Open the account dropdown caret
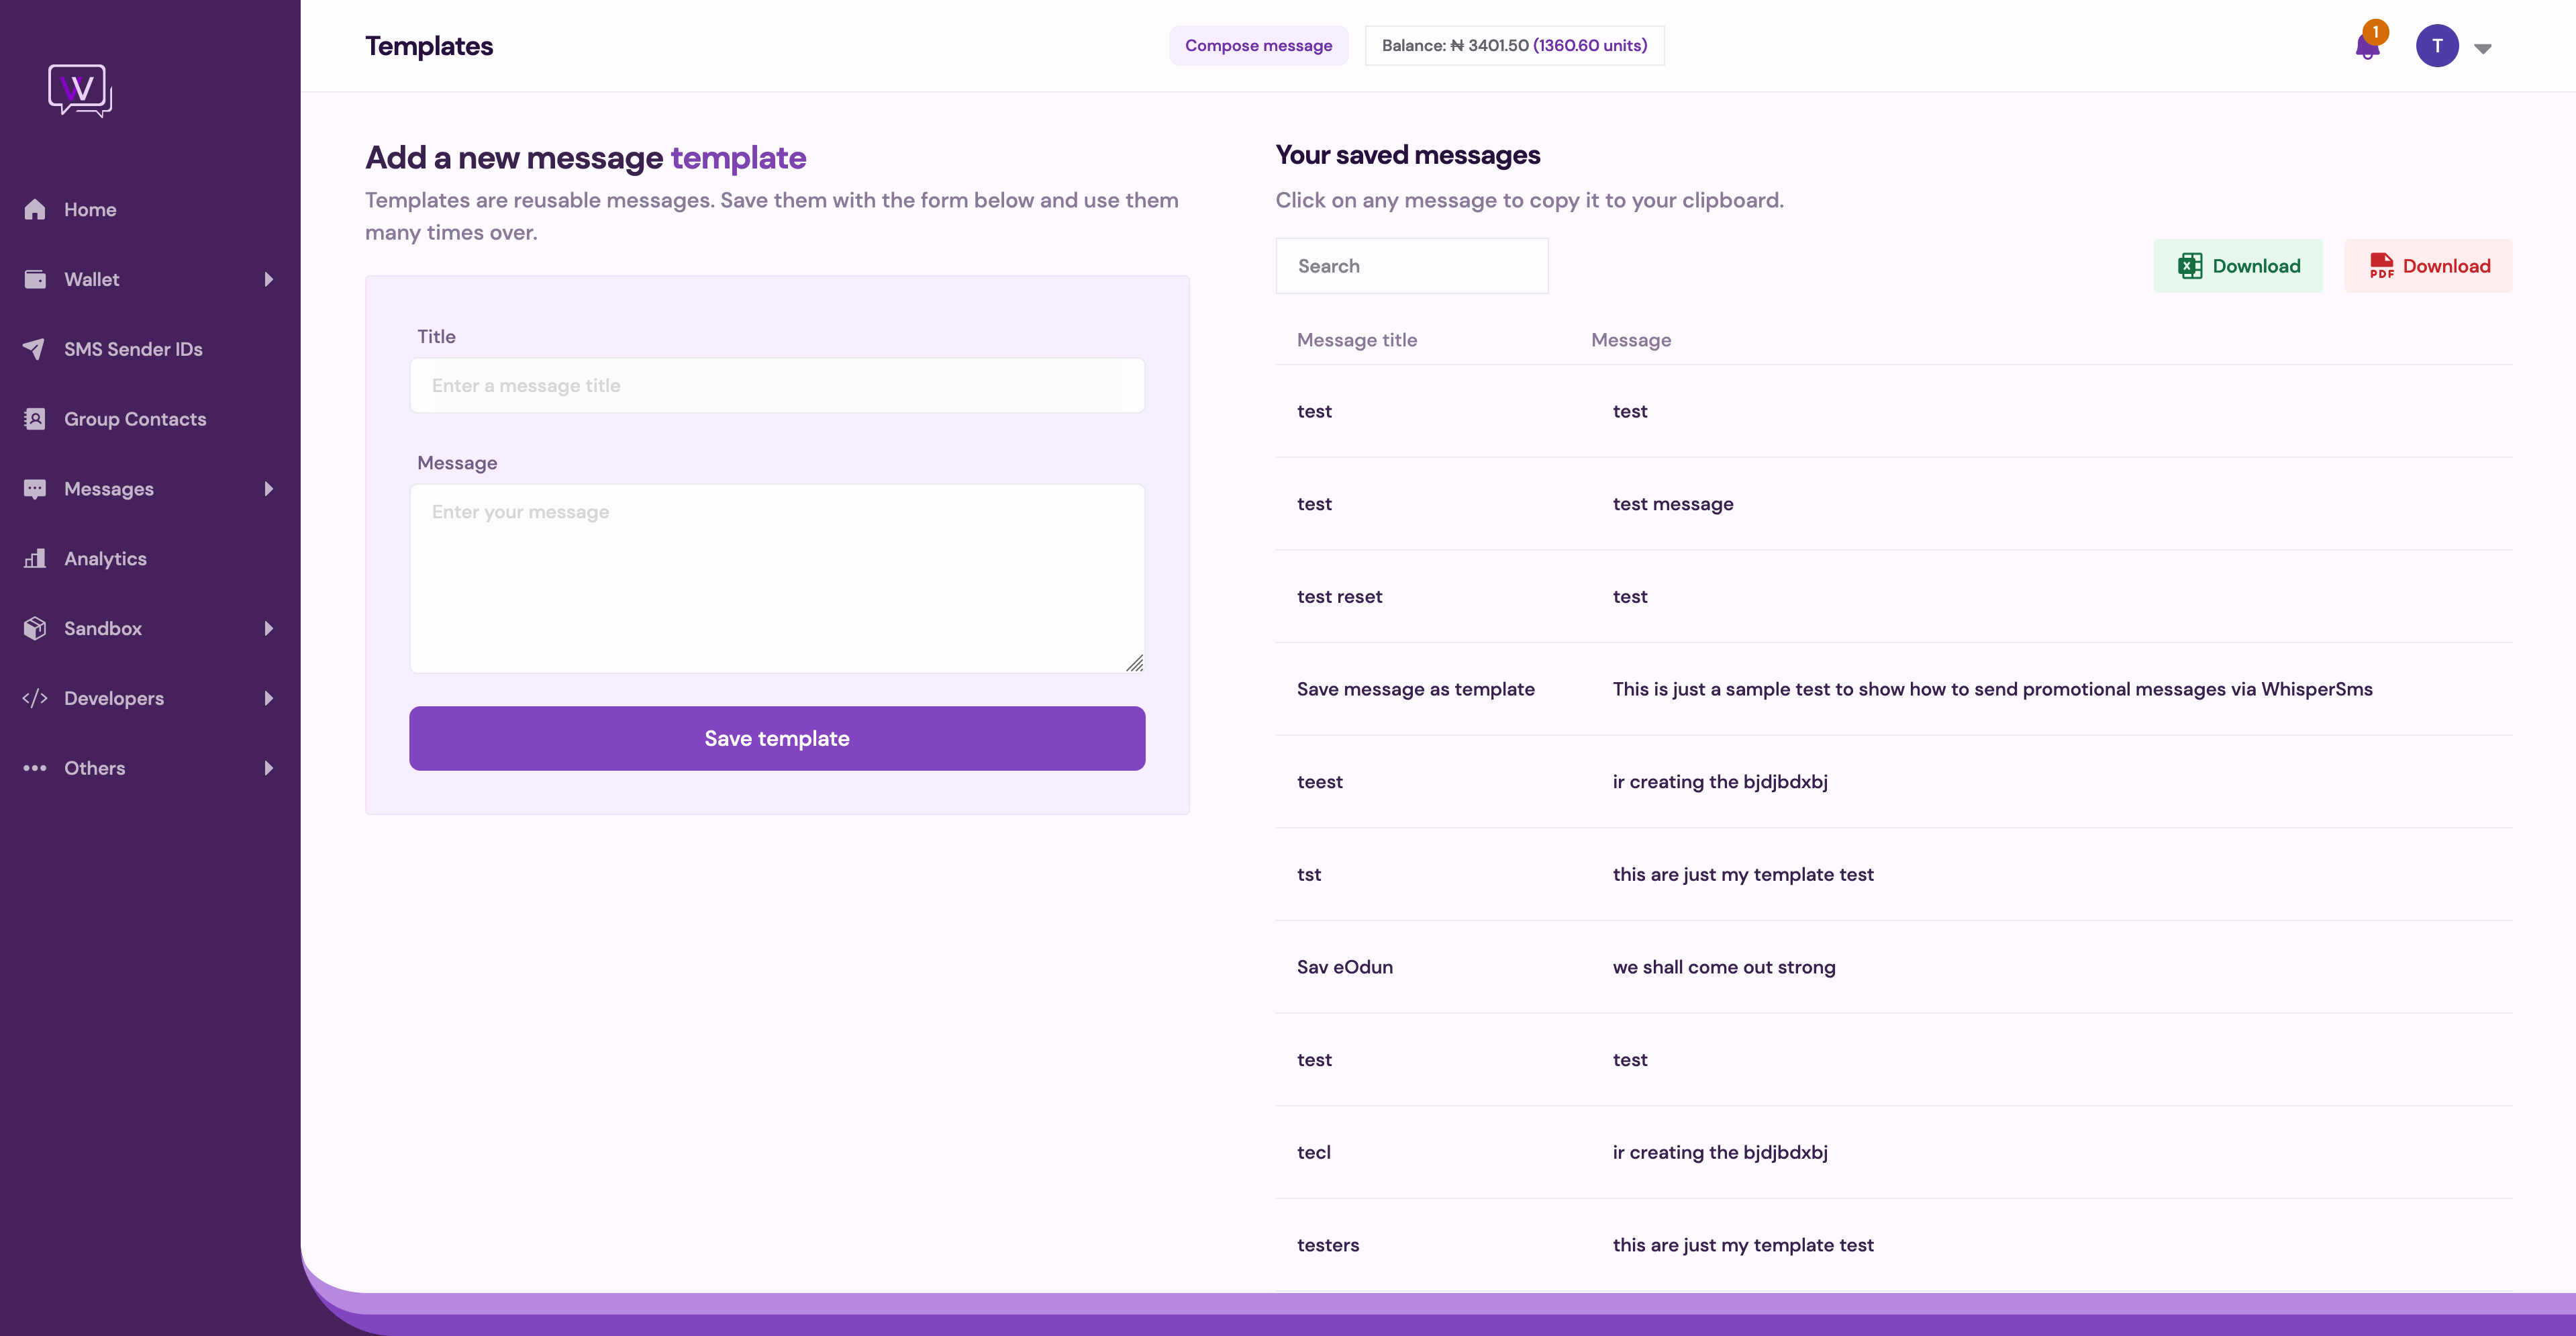This screenshot has height=1336, width=2576. pyautogui.click(x=2483, y=48)
